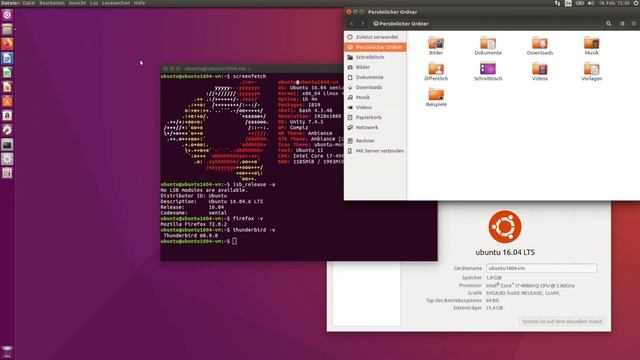Viewport: 640px width, 360px height.
Task: Select Musik in the sidebar
Action: tap(375, 97)
